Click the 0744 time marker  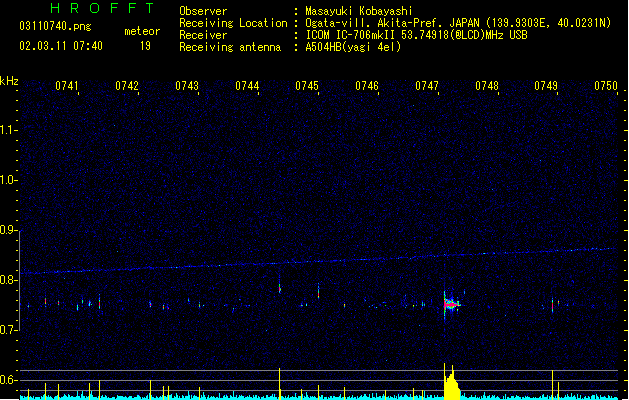tap(247, 86)
